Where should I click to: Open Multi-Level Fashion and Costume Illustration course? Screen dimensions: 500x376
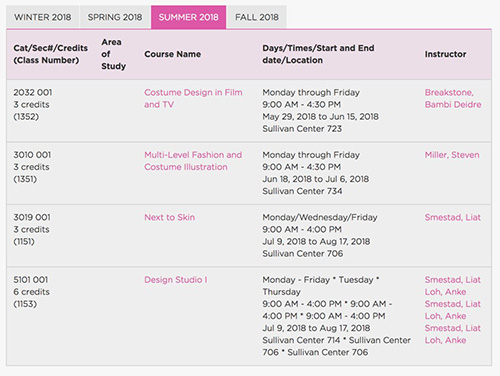[x=193, y=161]
